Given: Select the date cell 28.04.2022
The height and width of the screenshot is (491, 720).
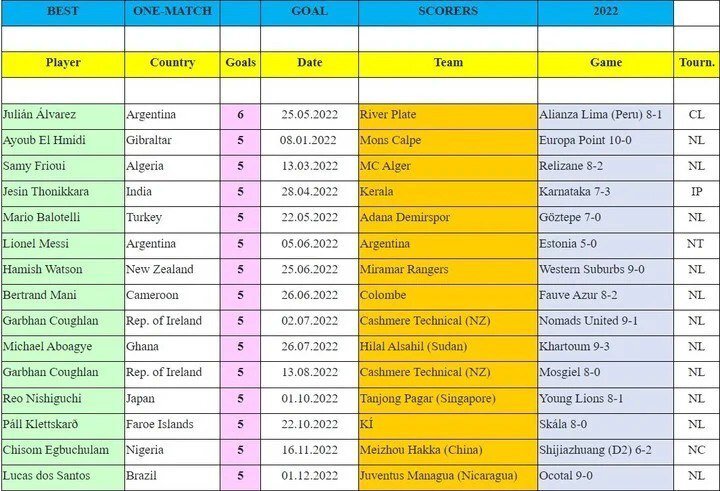Looking at the screenshot, I should (x=309, y=192).
